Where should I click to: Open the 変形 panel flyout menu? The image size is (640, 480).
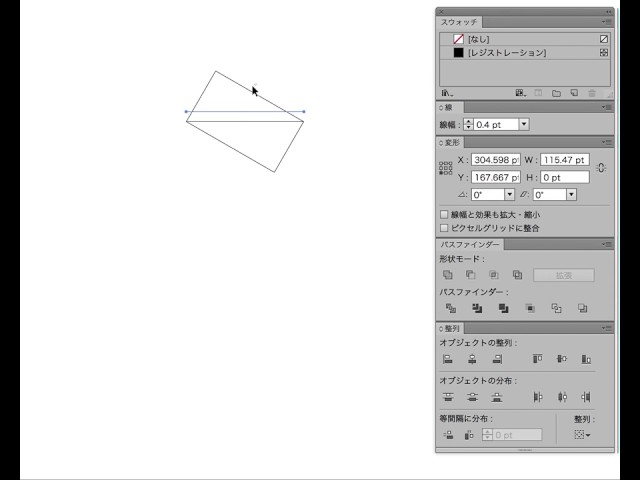pyautogui.click(x=606, y=142)
